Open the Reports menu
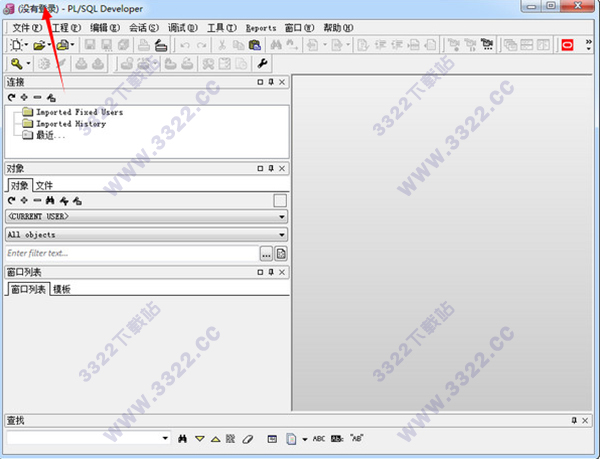The height and width of the screenshot is (459, 600). [261, 28]
